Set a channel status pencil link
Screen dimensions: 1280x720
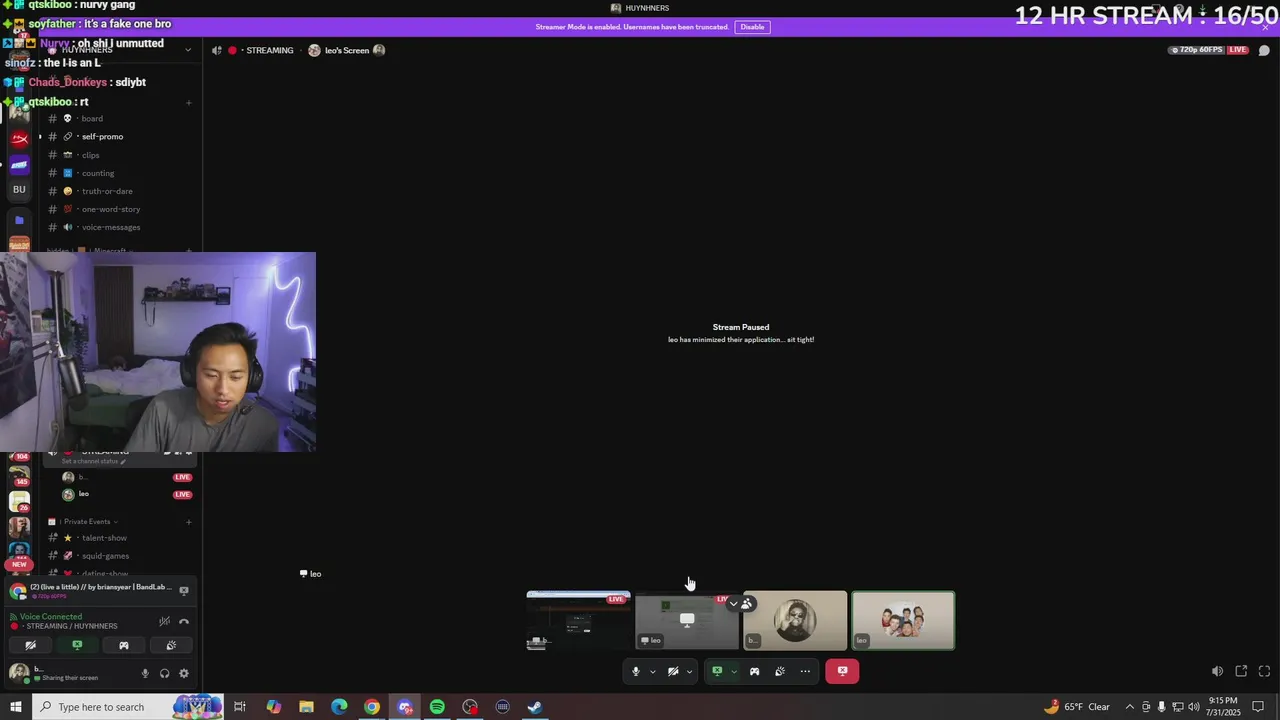(x=94, y=461)
